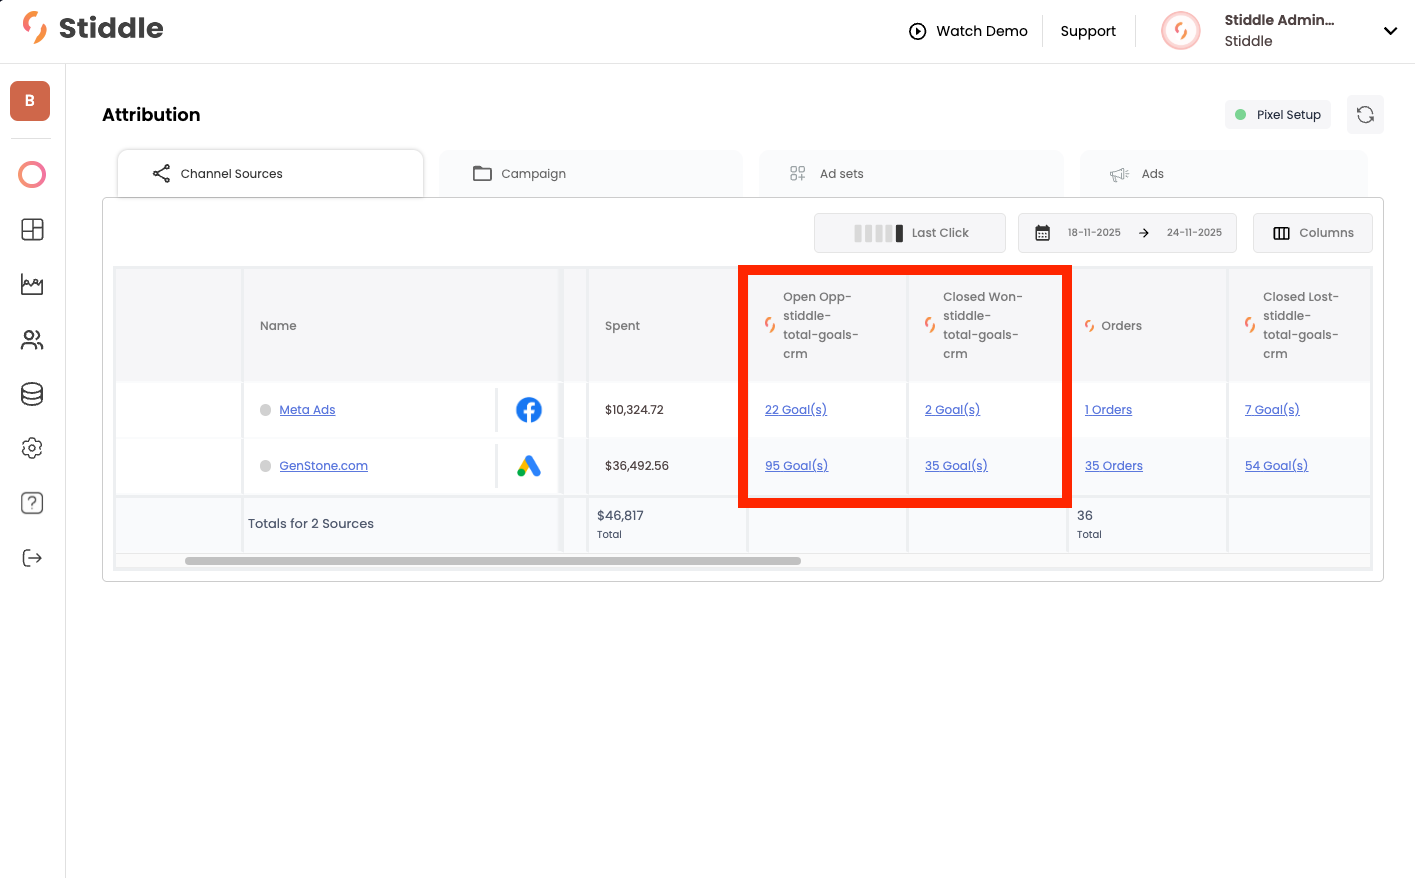
Task: Click the user avatar circle in header
Action: tap(1181, 31)
